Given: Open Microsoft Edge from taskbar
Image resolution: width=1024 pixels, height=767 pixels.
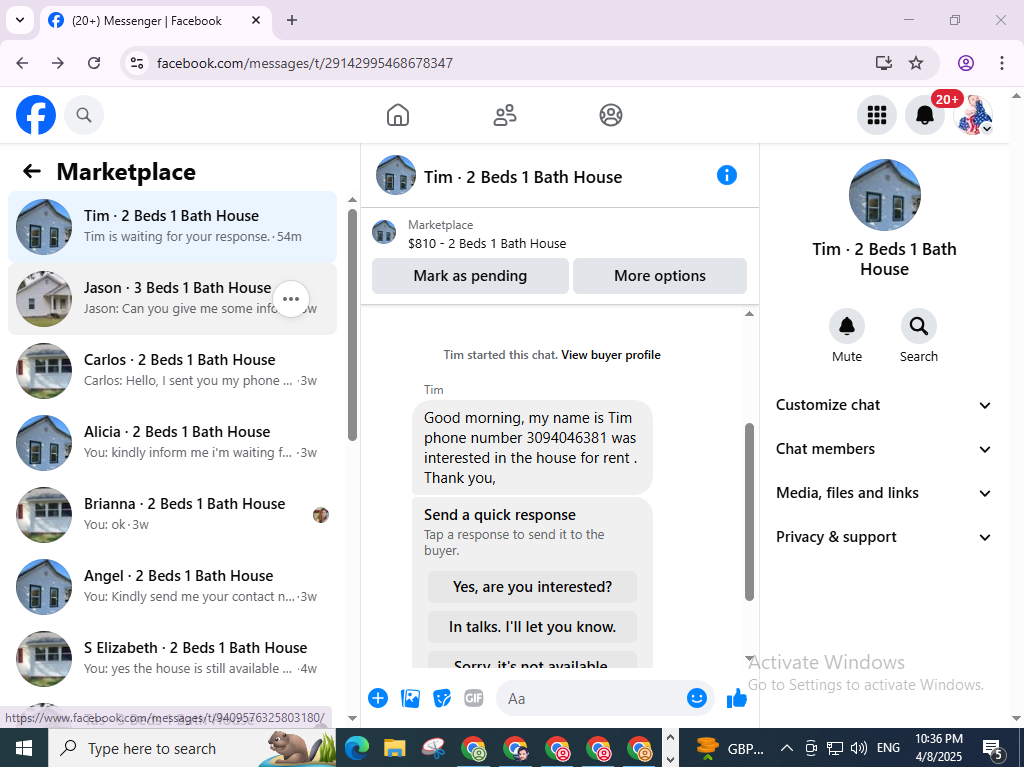Looking at the screenshot, I should tap(356, 748).
